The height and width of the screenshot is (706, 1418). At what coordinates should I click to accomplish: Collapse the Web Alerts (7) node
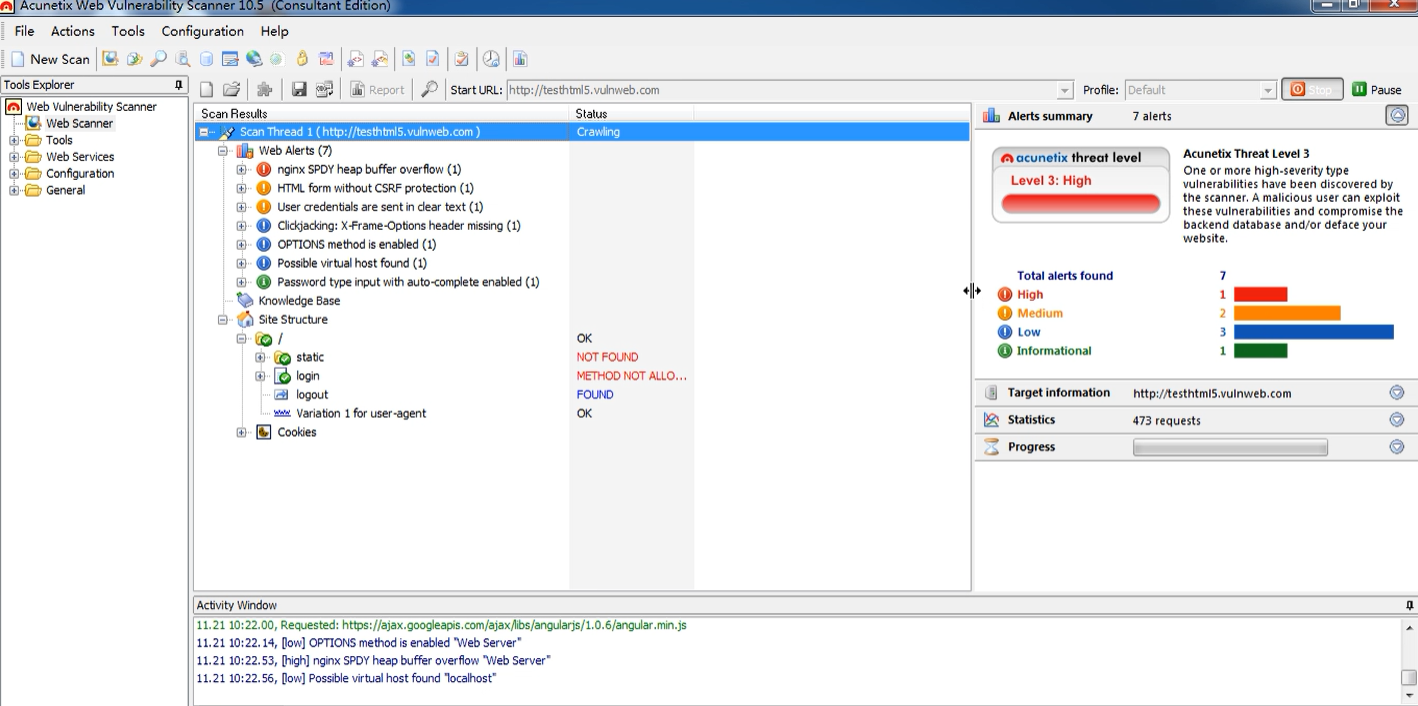(223, 151)
